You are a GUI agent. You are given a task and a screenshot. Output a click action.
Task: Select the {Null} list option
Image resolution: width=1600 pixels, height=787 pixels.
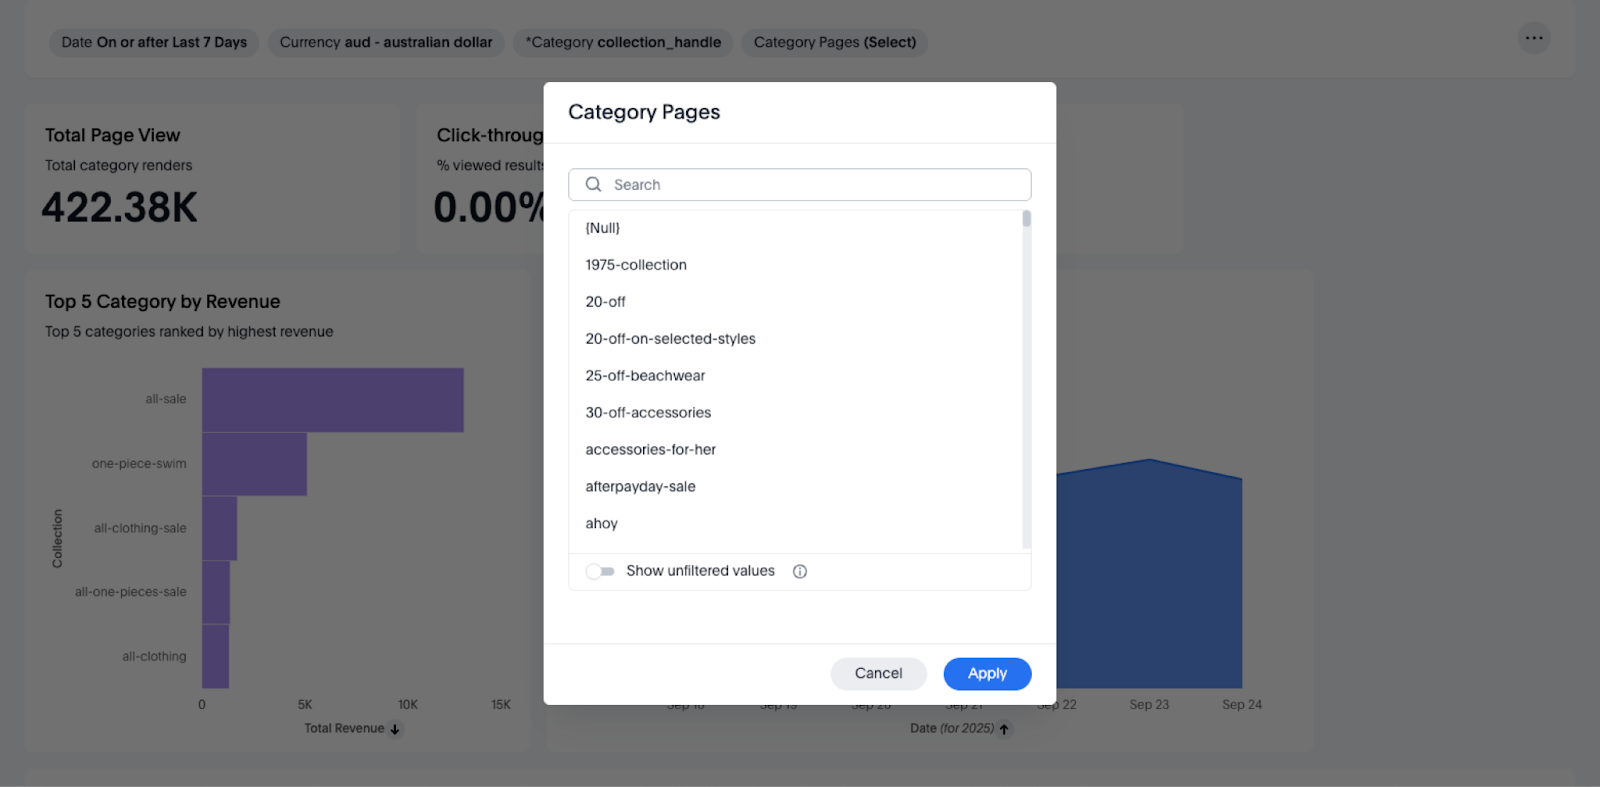tap(603, 228)
